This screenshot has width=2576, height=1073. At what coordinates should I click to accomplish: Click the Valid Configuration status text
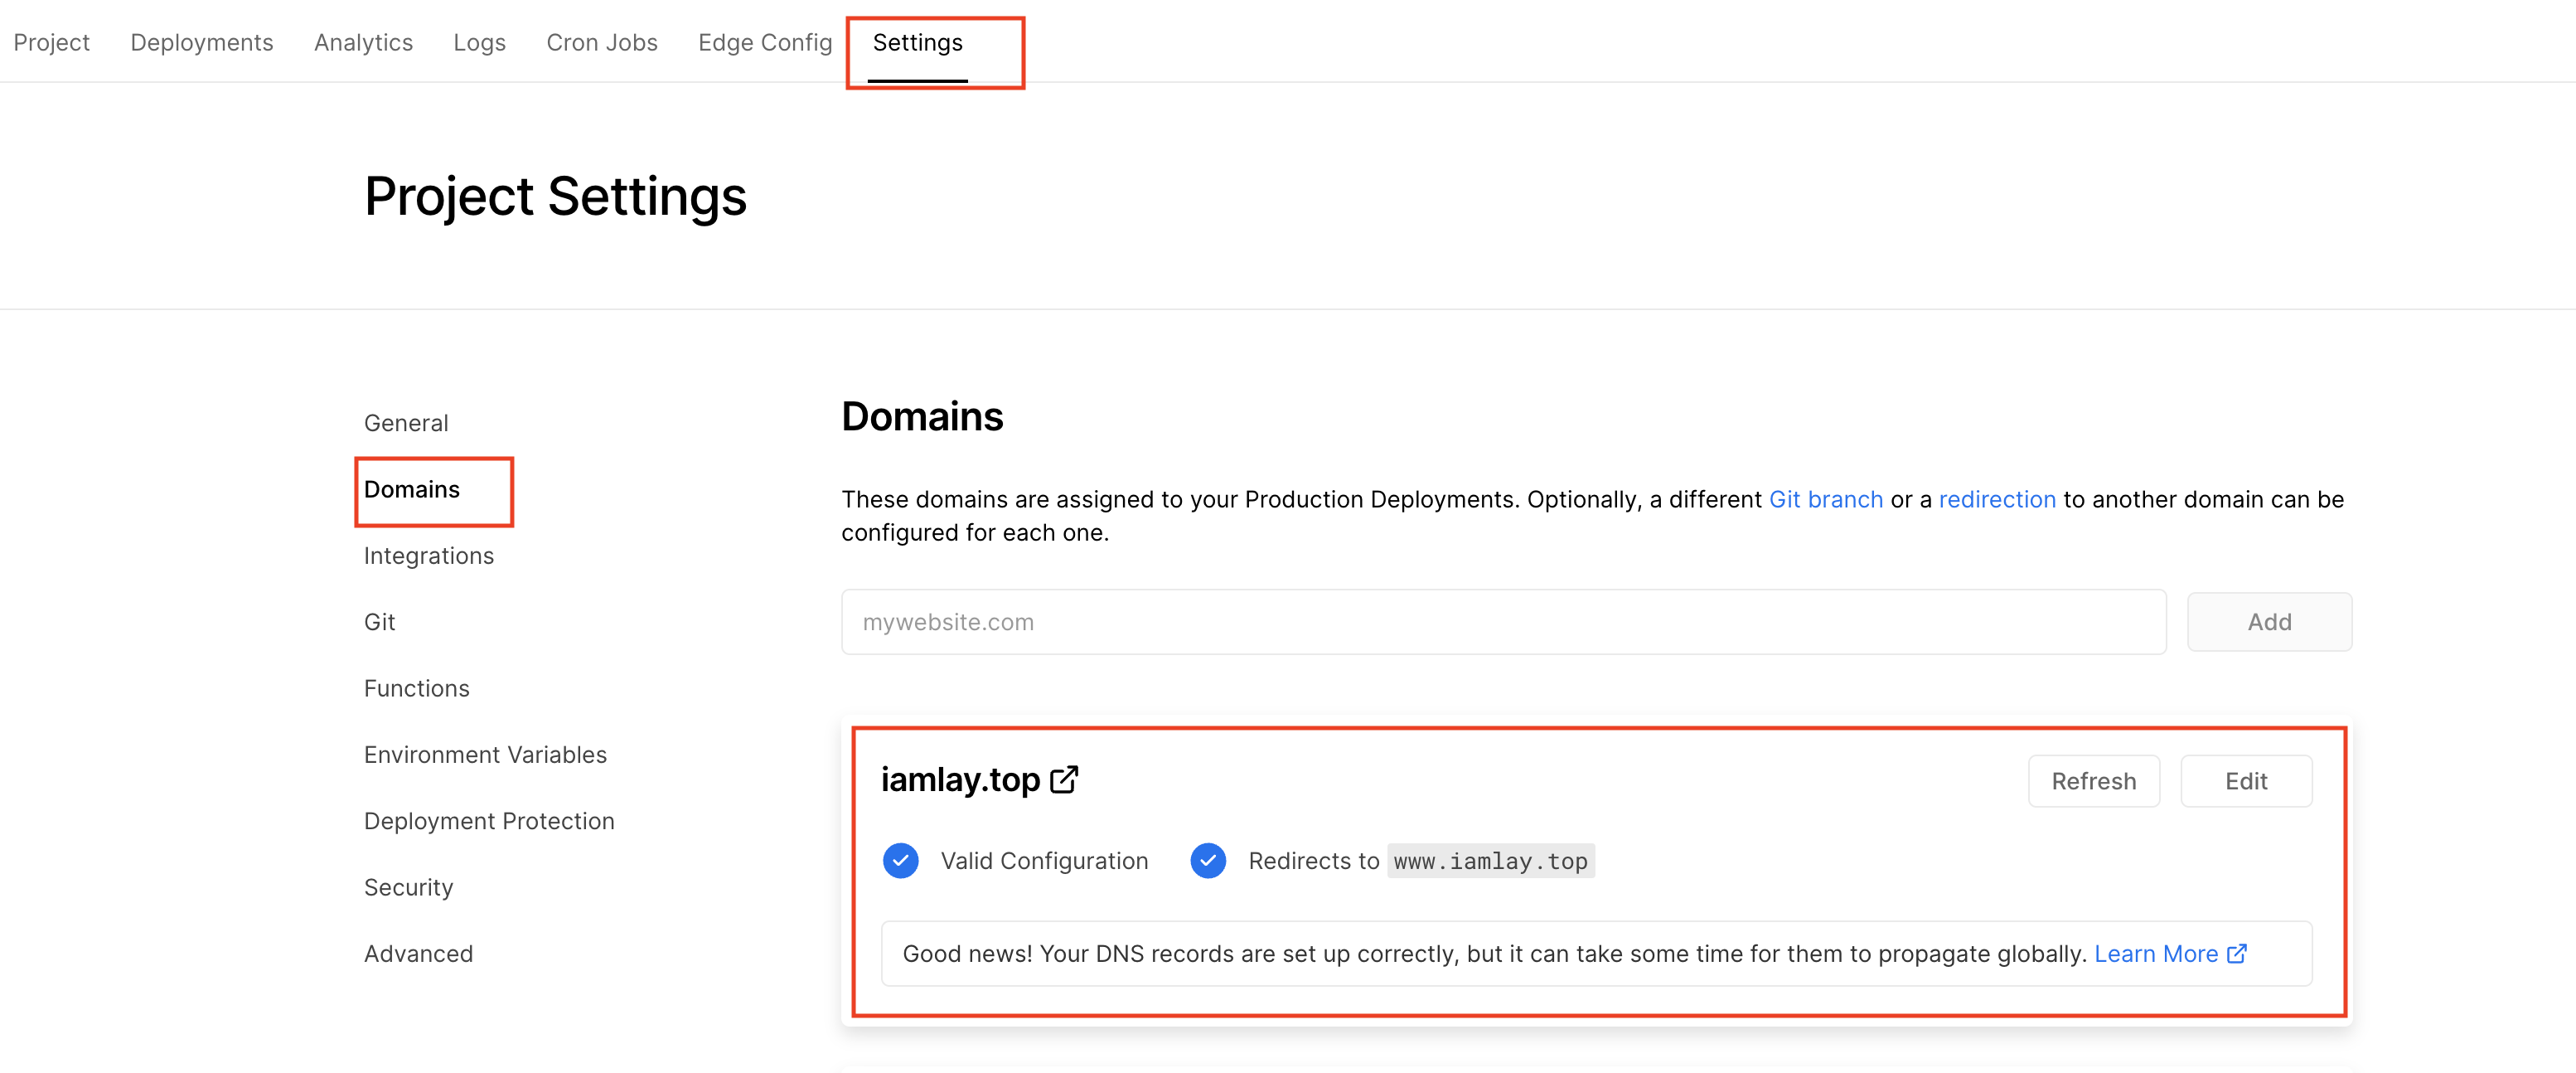pos(1044,861)
